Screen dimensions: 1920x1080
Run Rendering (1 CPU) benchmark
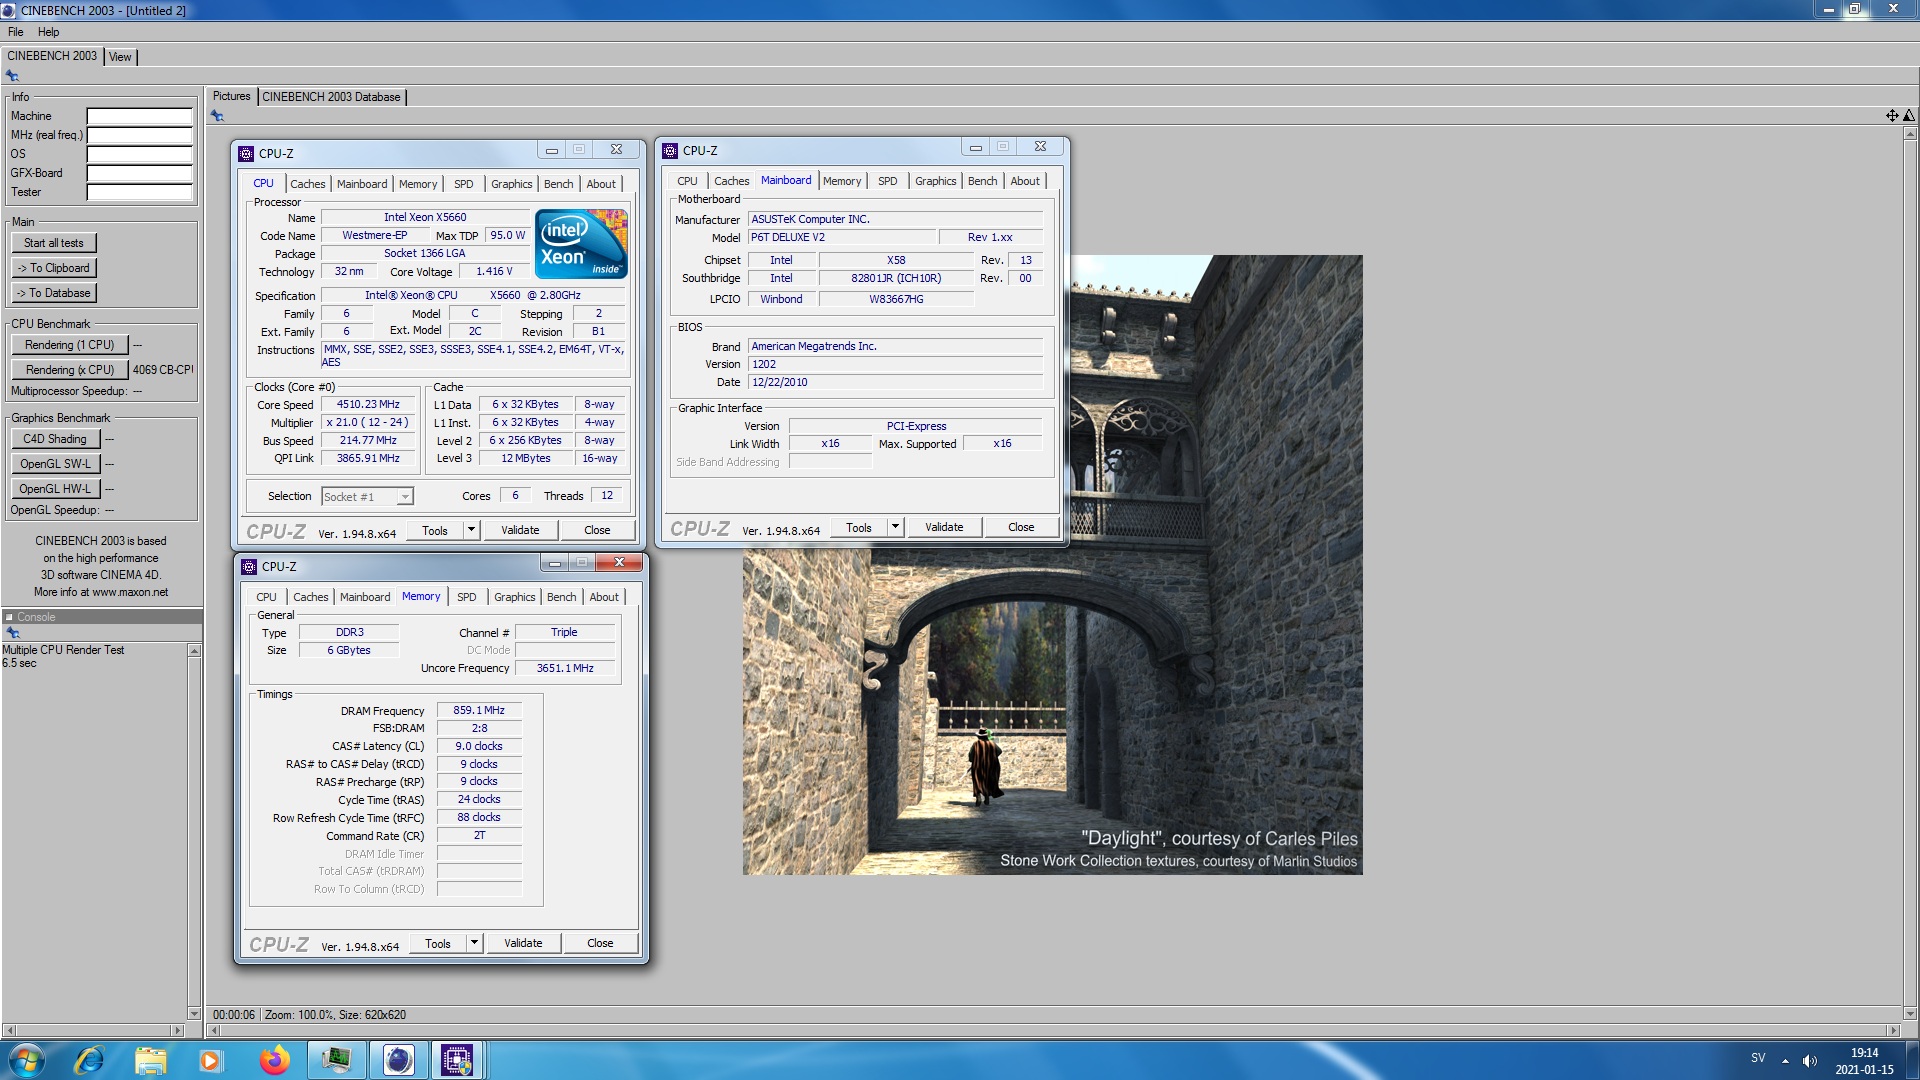70,345
